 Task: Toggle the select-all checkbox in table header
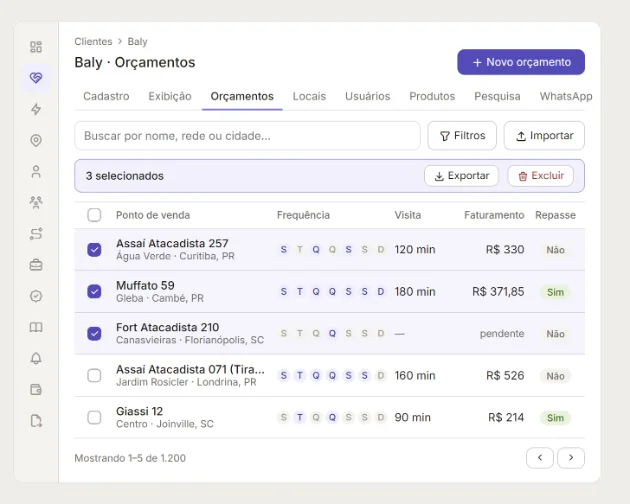[94, 215]
